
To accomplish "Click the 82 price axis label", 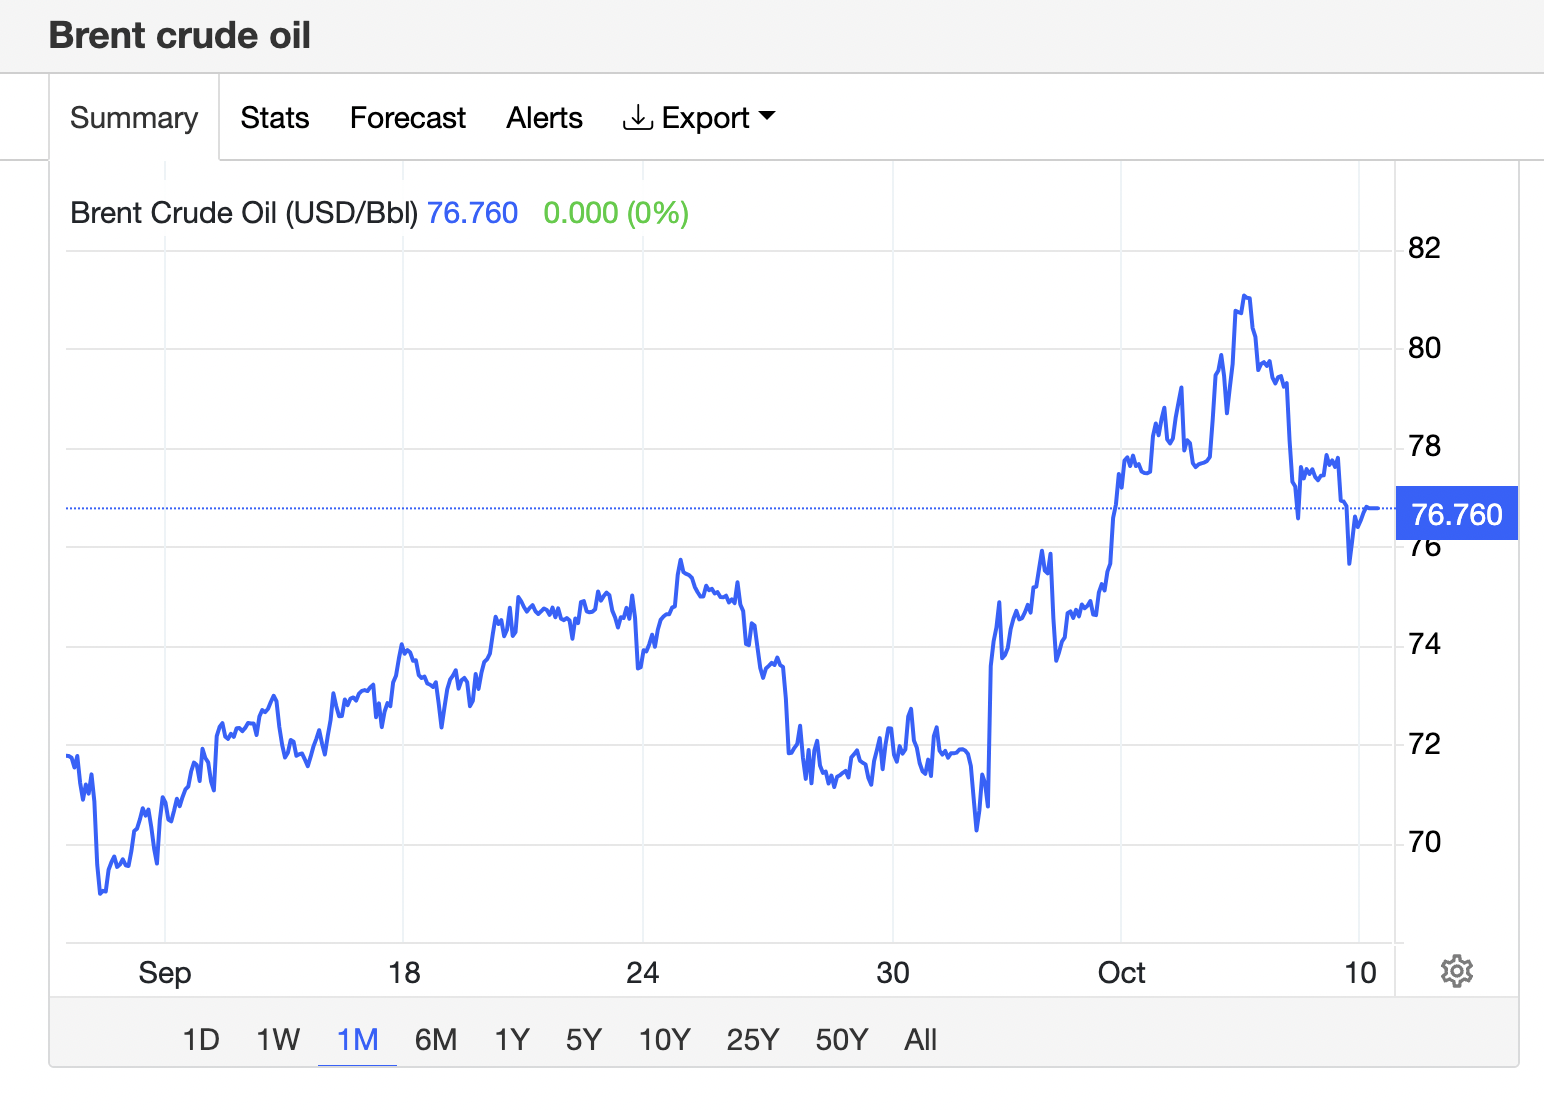I will pos(1424,248).
